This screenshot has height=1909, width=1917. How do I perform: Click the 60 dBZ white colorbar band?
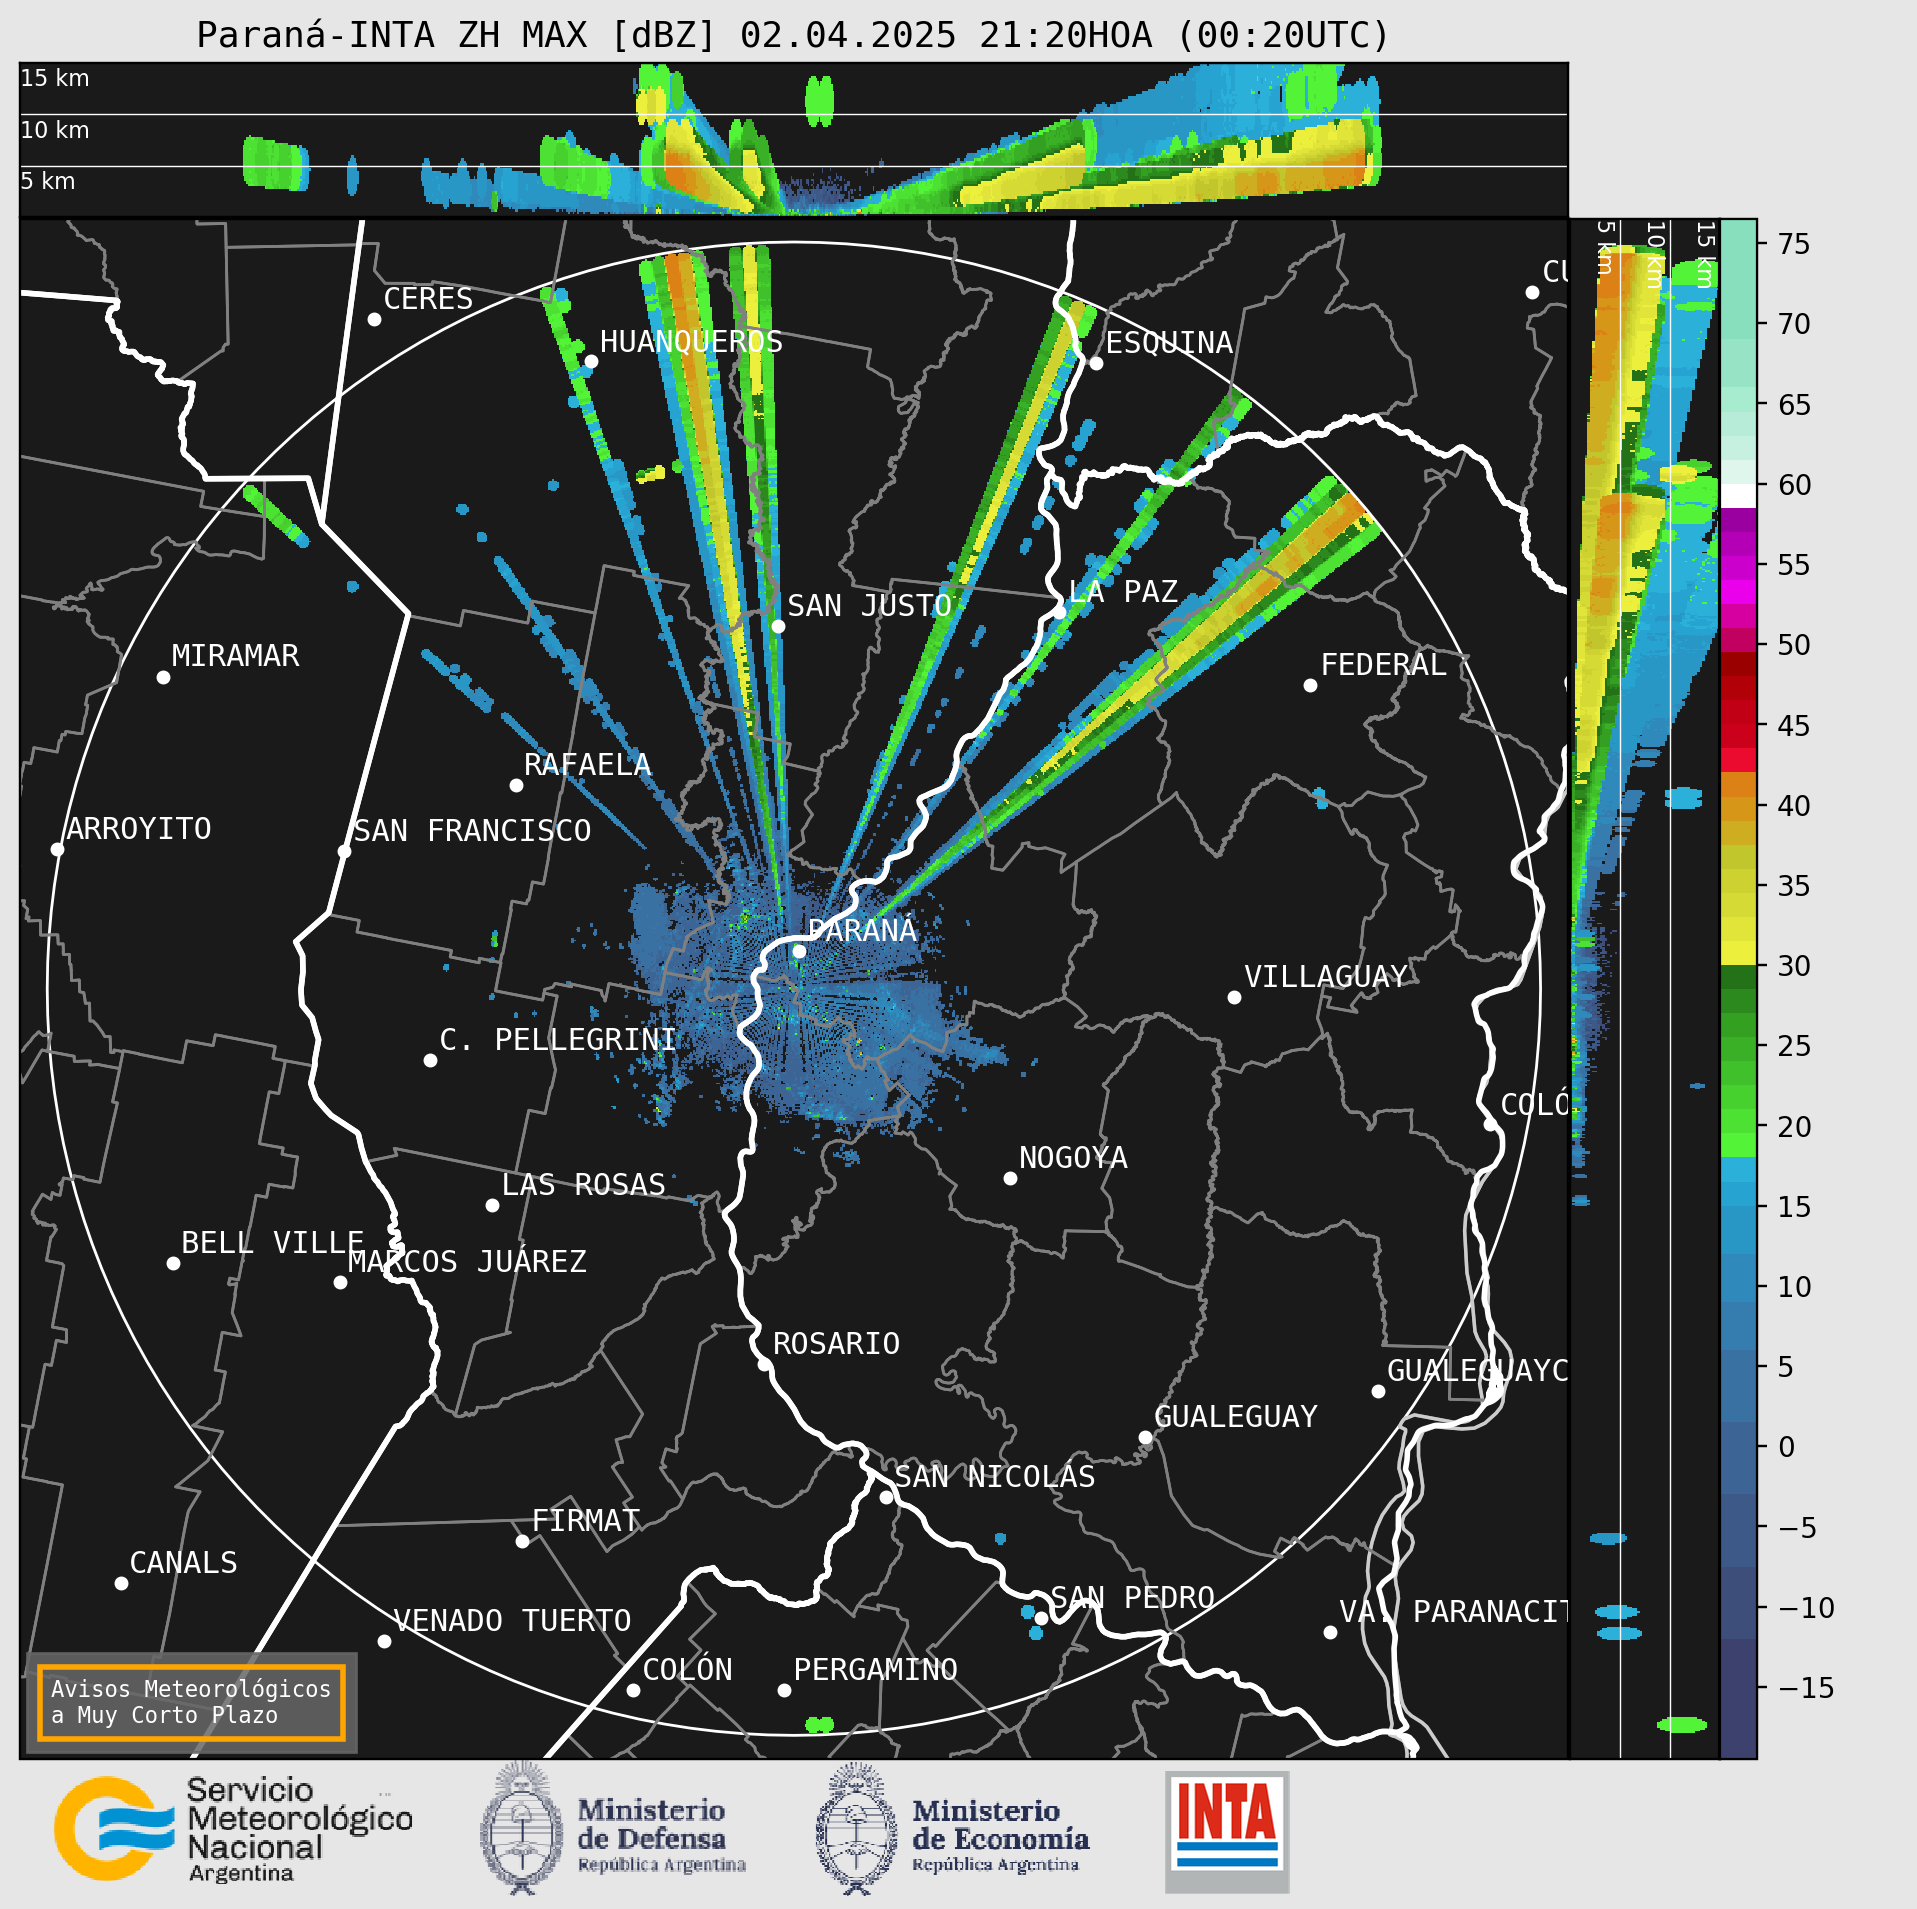pyautogui.click(x=1738, y=497)
